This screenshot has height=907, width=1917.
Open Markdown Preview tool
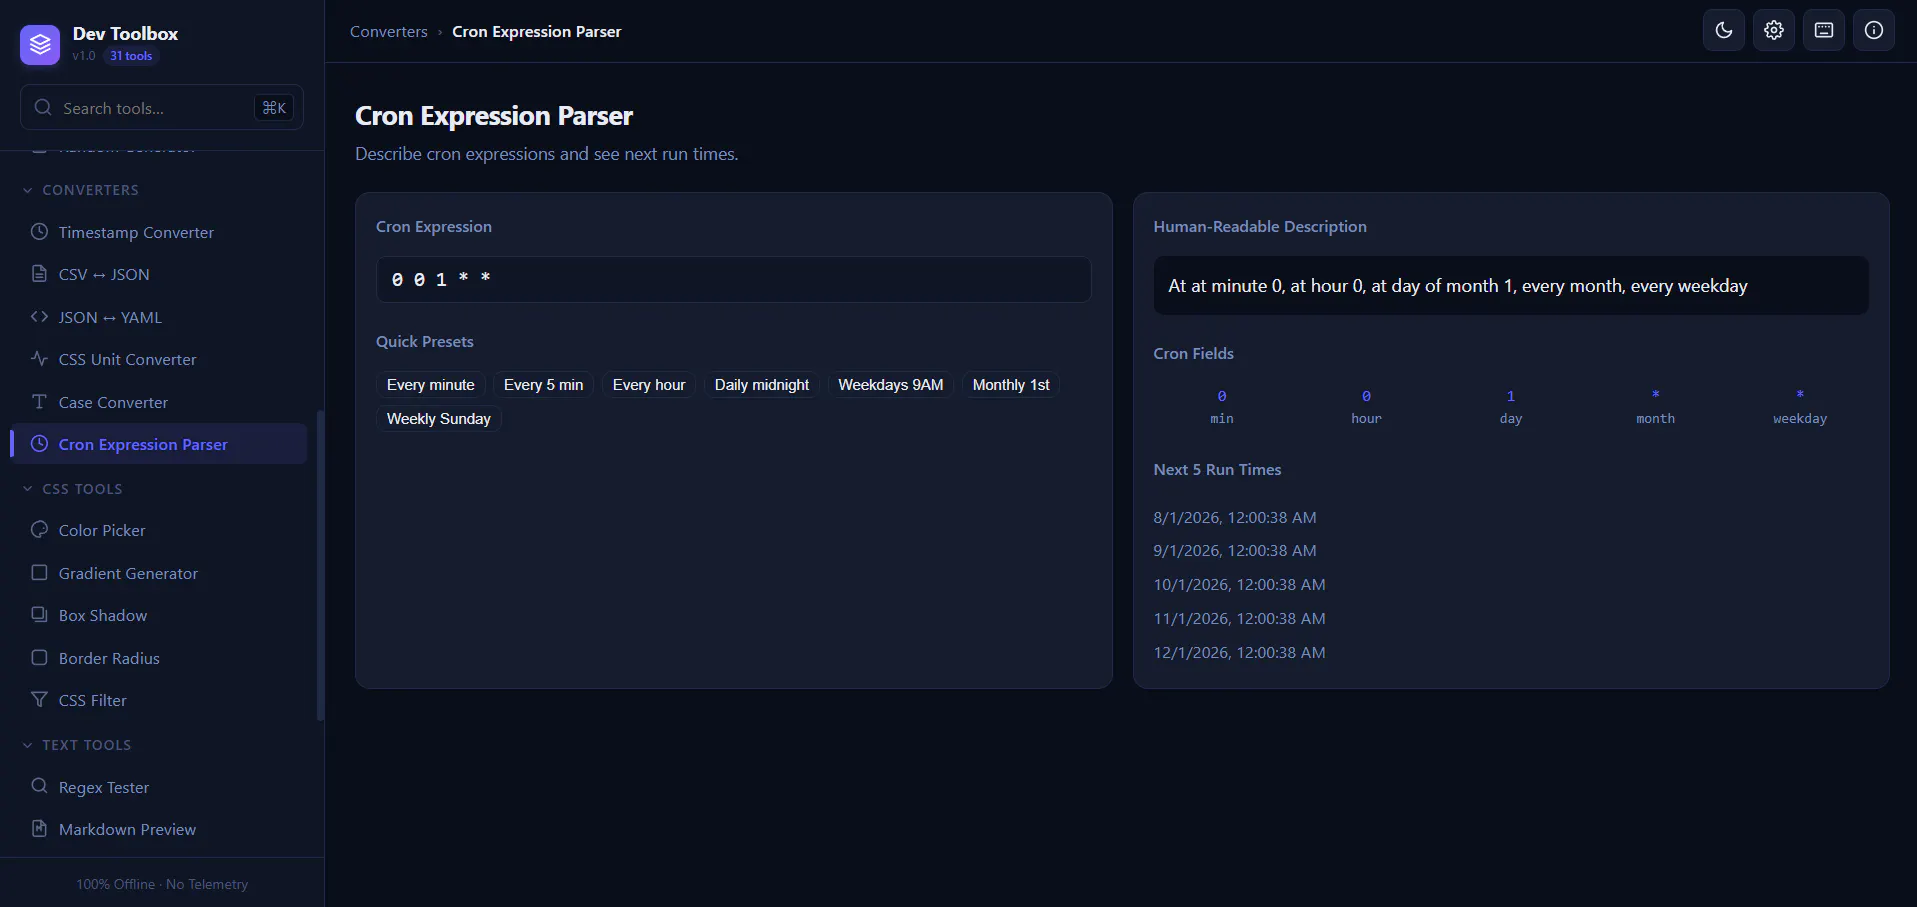coord(160,829)
